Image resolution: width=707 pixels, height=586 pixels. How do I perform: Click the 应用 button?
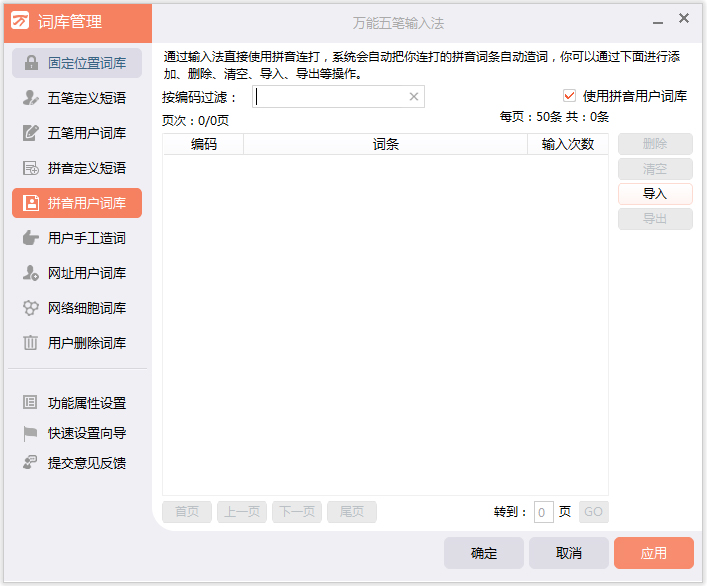pos(653,553)
